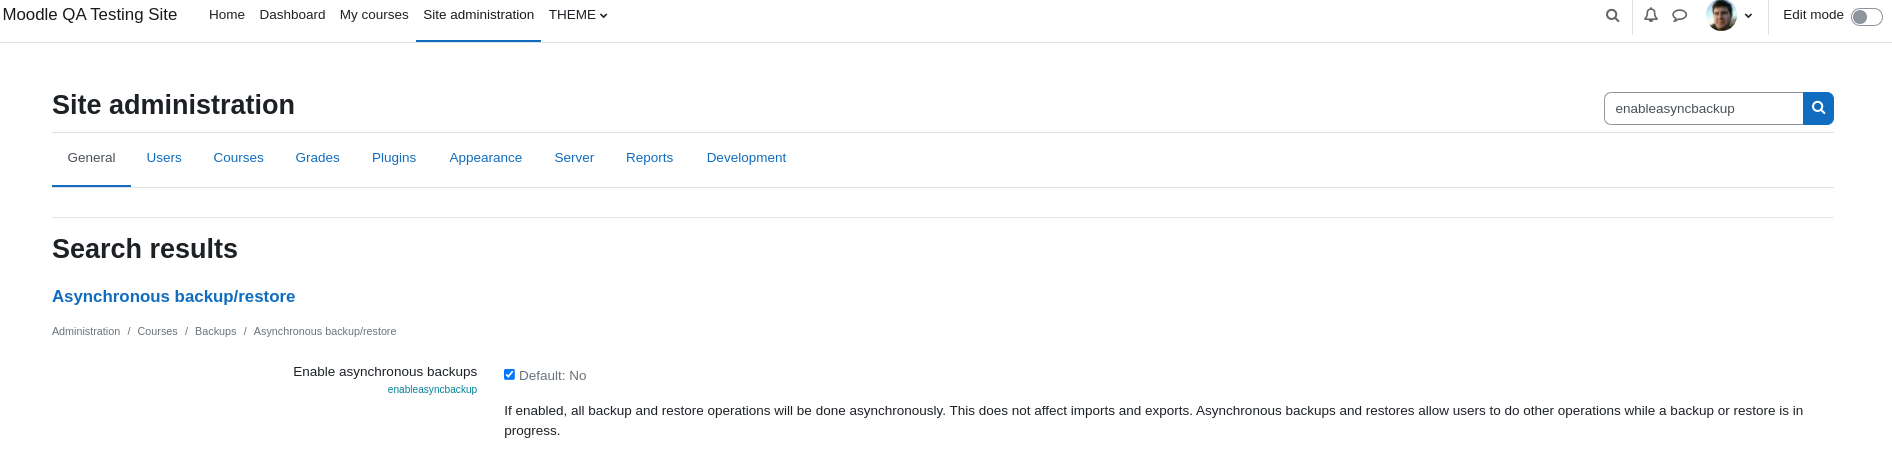The image size is (1892, 472).
Task: Open Asynchronous backup/restore heading link
Action: 174,297
